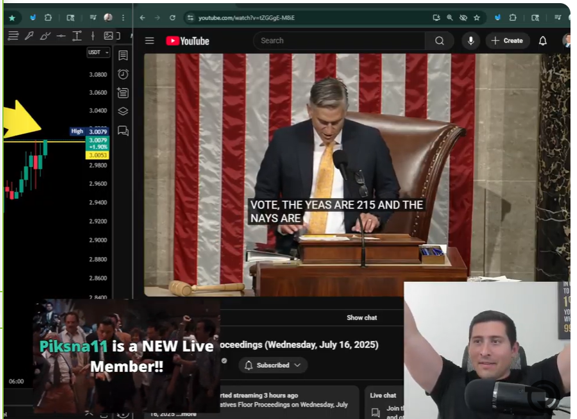Image resolution: width=577 pixels, height=419 pixels.
Task: Click the 06:00 time axis label
Action: point(16,381)
